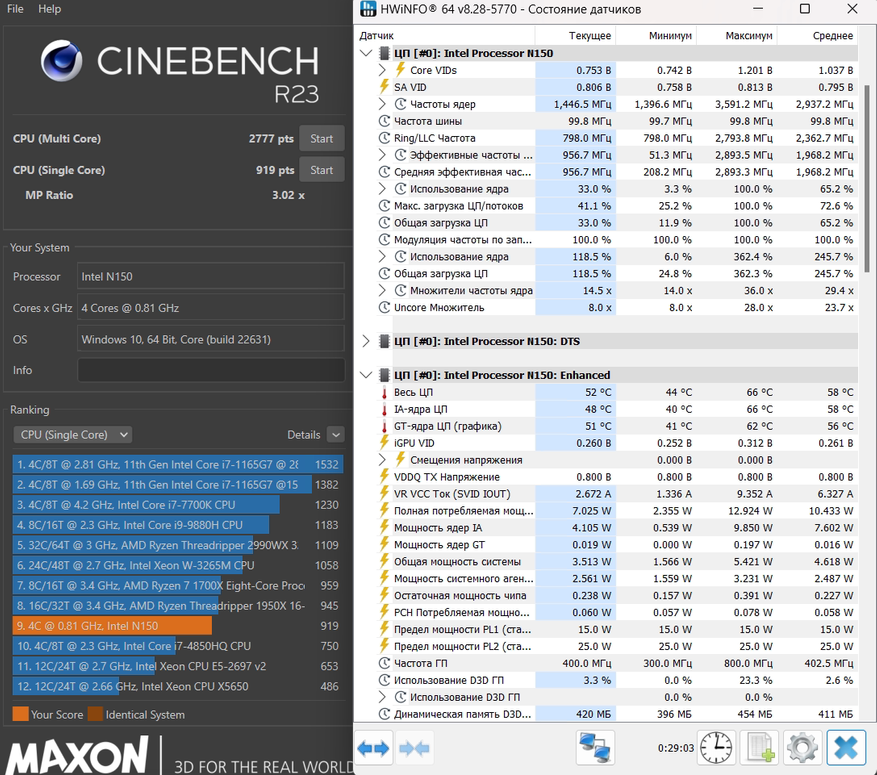Click the lightning icon beside VDDQ TX Напряжение

[384, 476]
